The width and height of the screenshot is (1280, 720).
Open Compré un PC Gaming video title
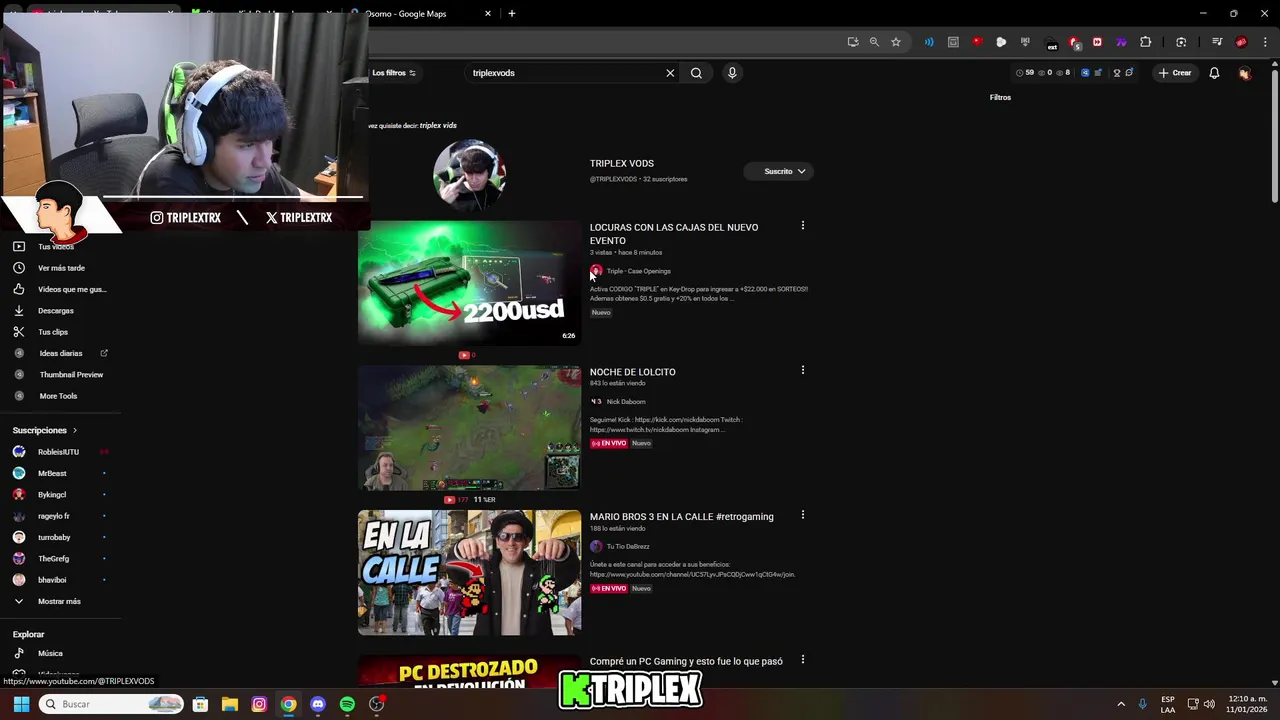(686, 661)
